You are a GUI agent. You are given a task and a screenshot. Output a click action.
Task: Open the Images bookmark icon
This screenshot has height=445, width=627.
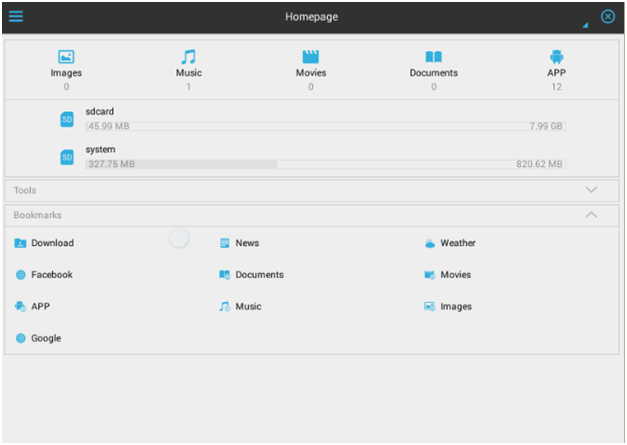[430, 307]
